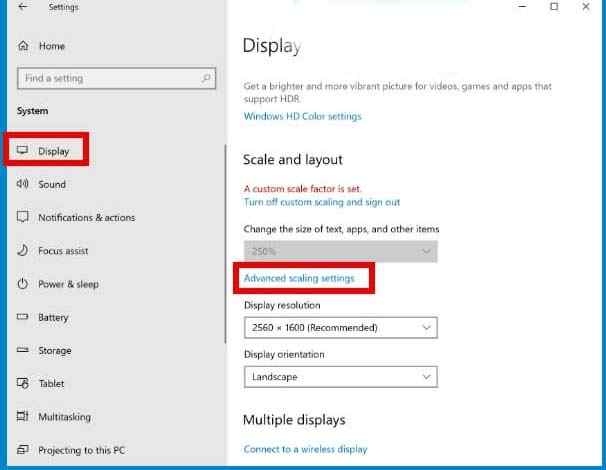The height and width of the screenshot is (470, 606).
Task: Click the Storage drive icon
Action: (22, 350)
